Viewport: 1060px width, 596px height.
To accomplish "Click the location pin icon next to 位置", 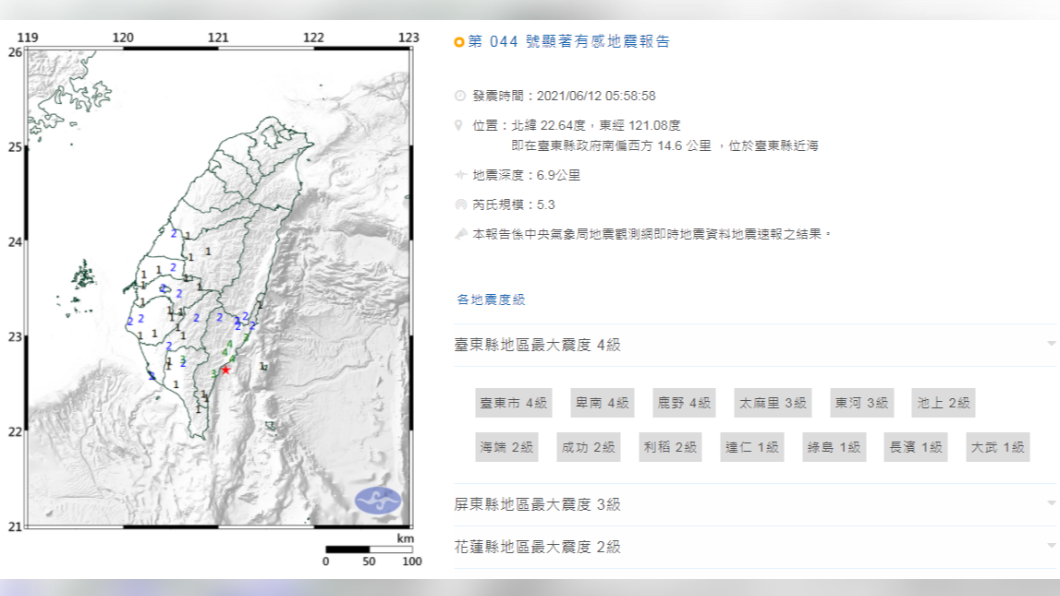I will click(459, 125).
